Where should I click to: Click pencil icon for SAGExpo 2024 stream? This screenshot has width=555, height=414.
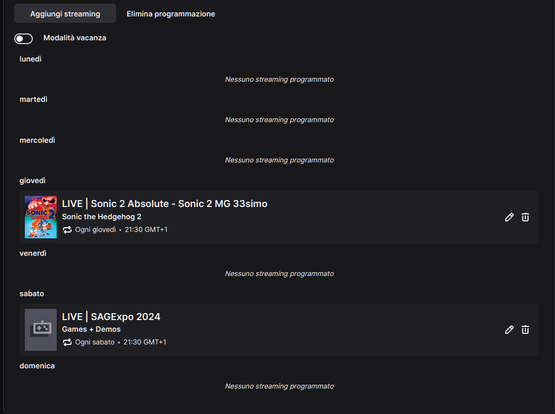coord(509,330)
